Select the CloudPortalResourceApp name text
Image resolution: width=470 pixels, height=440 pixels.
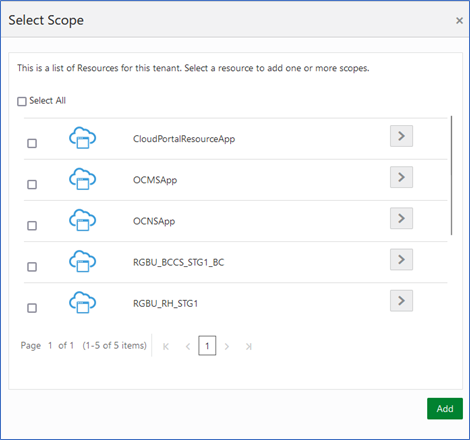click(x=184, y=139)
